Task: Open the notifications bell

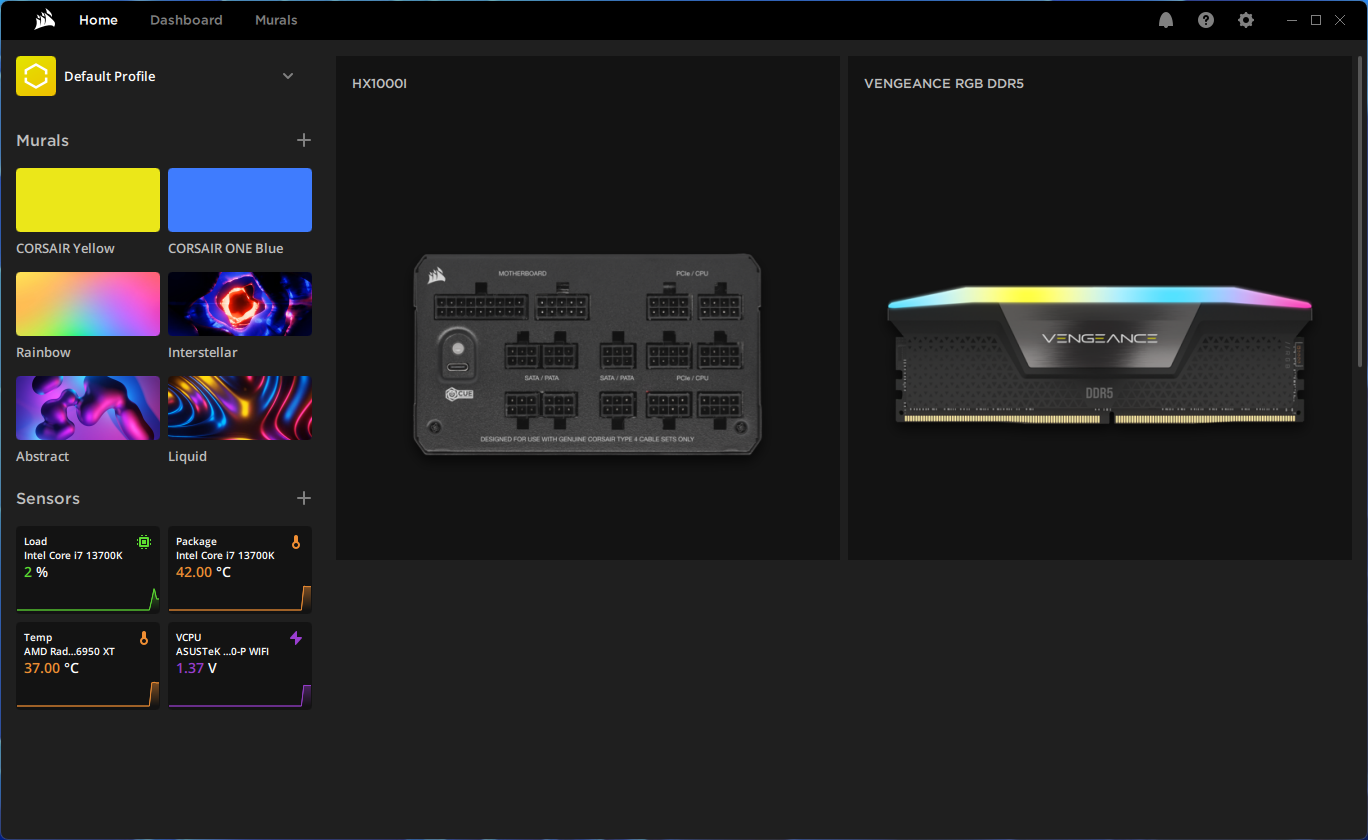Action: (x=1166, y=20)
